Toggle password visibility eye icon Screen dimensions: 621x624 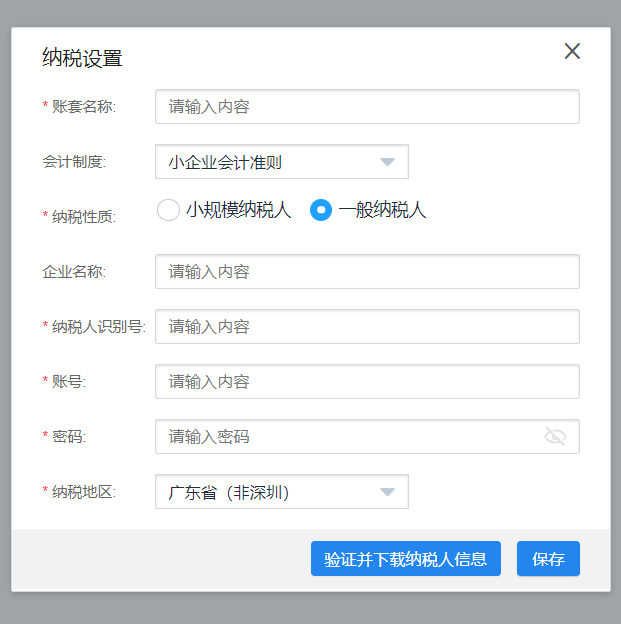tap(555, 437)
